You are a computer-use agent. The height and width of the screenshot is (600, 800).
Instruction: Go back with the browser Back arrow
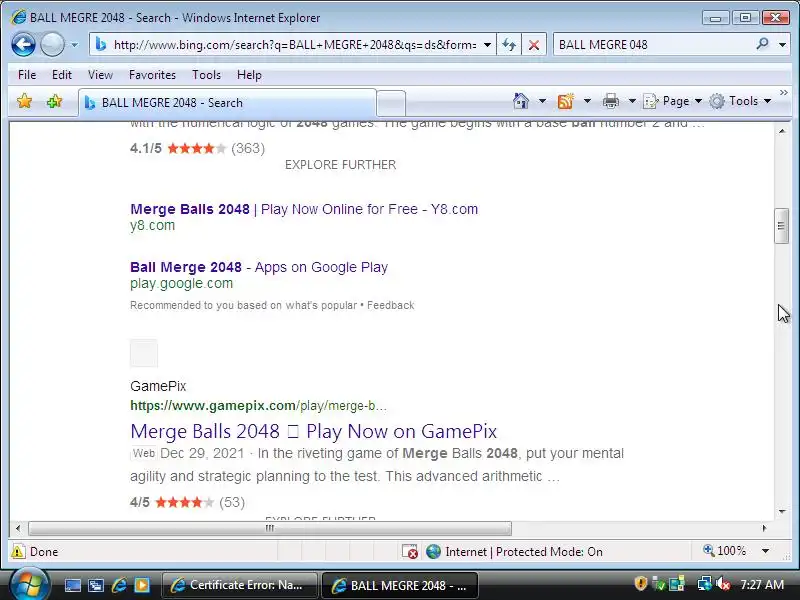pyautogui.click(x=23, y=45)
